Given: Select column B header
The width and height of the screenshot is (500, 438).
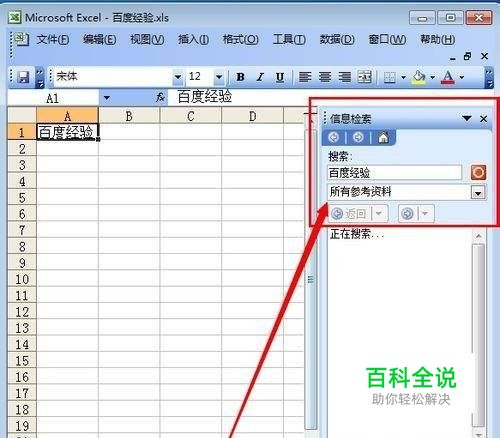Looking at the screenshot, I should [129, 116].
